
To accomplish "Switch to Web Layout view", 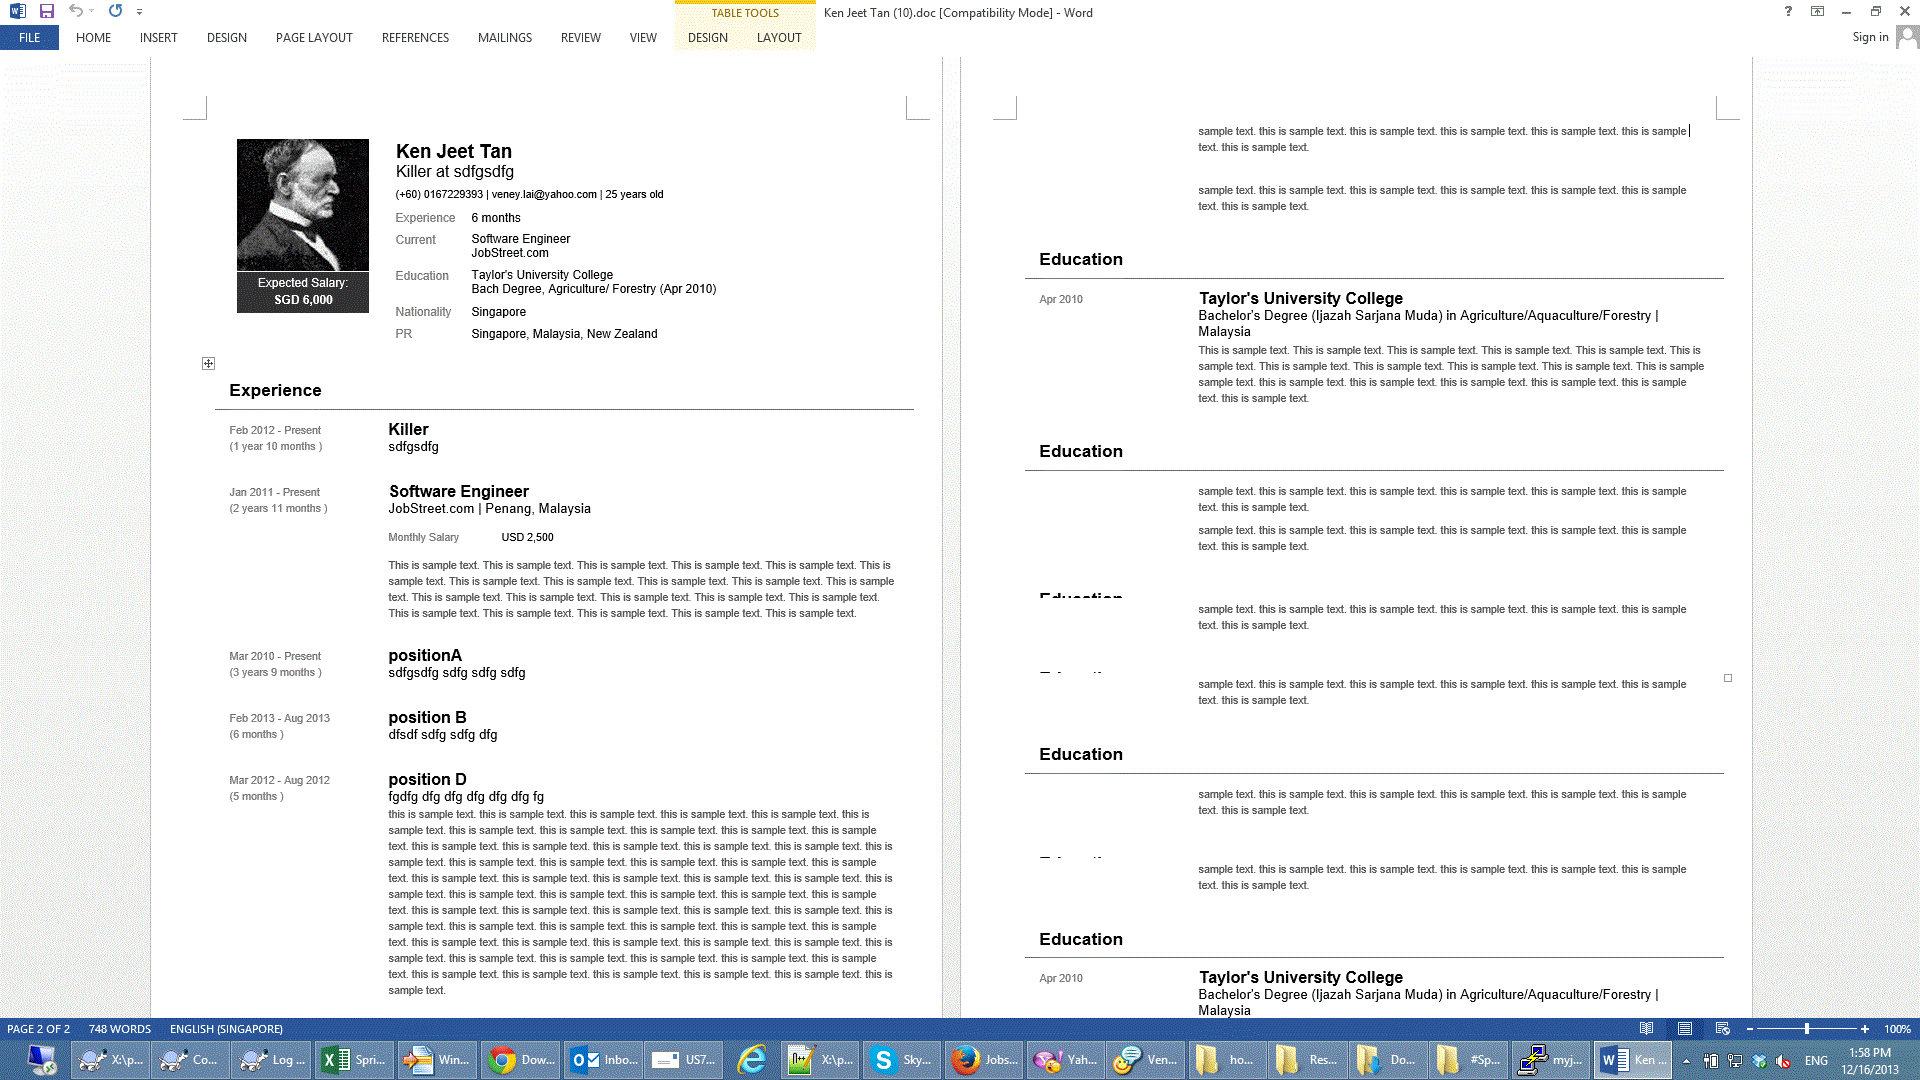I will click(1722, 1029).
